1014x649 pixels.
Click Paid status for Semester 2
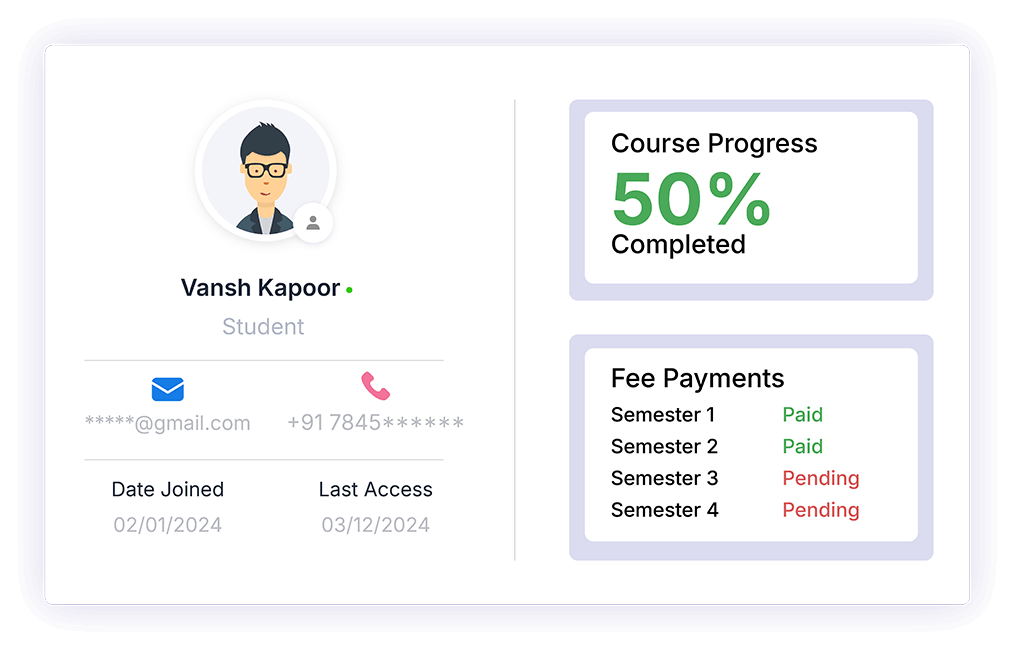802,447
